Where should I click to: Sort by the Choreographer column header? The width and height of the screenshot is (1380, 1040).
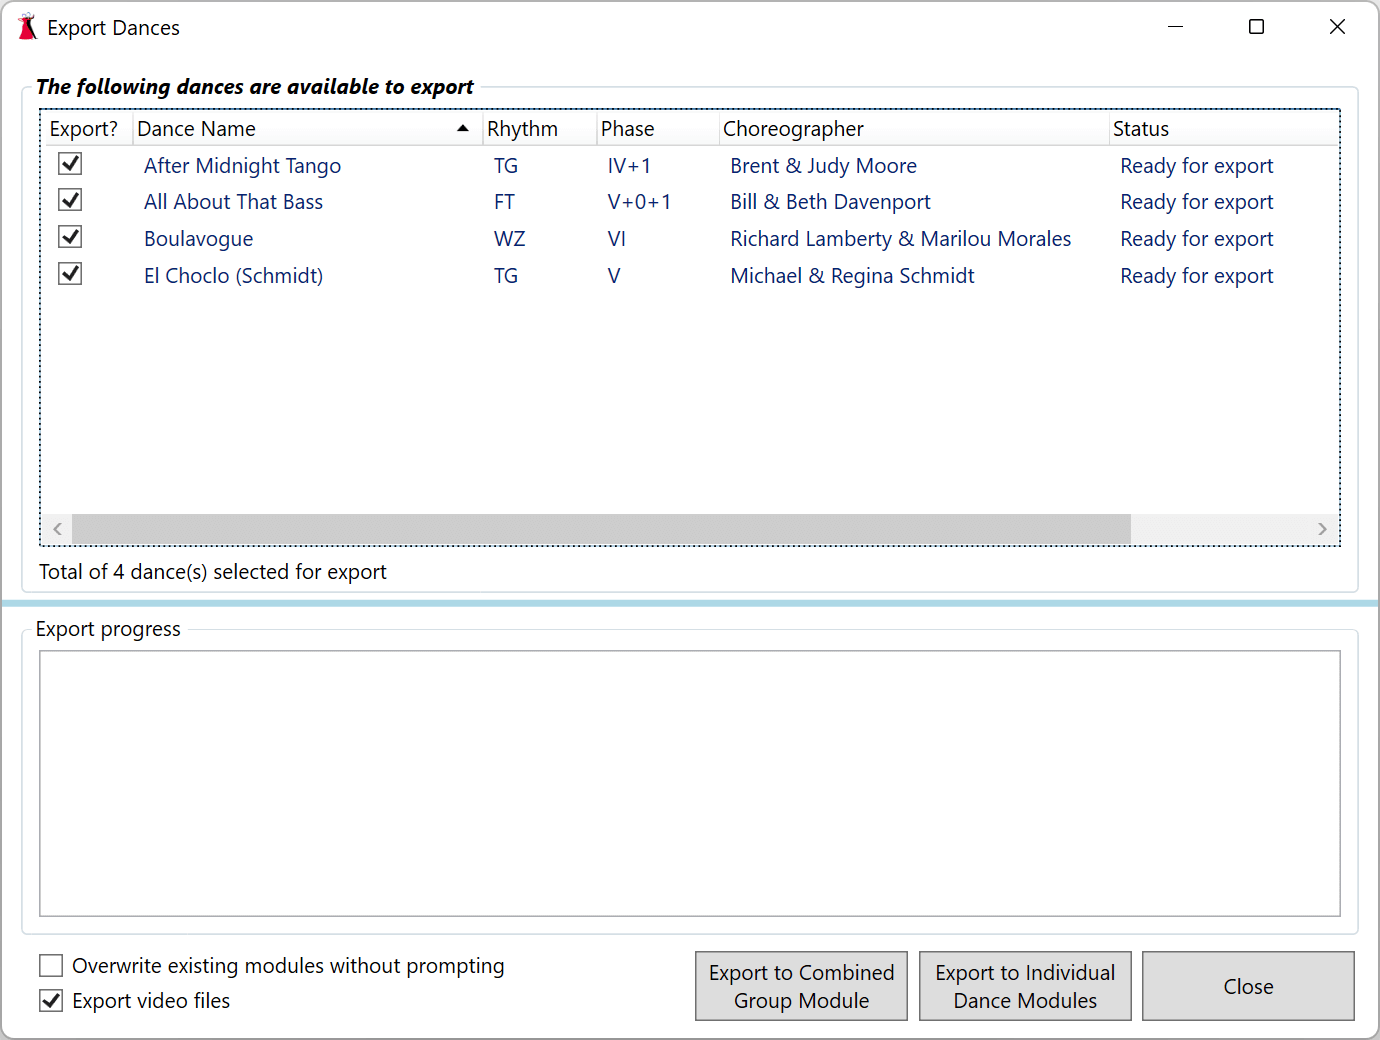point(914,129)
